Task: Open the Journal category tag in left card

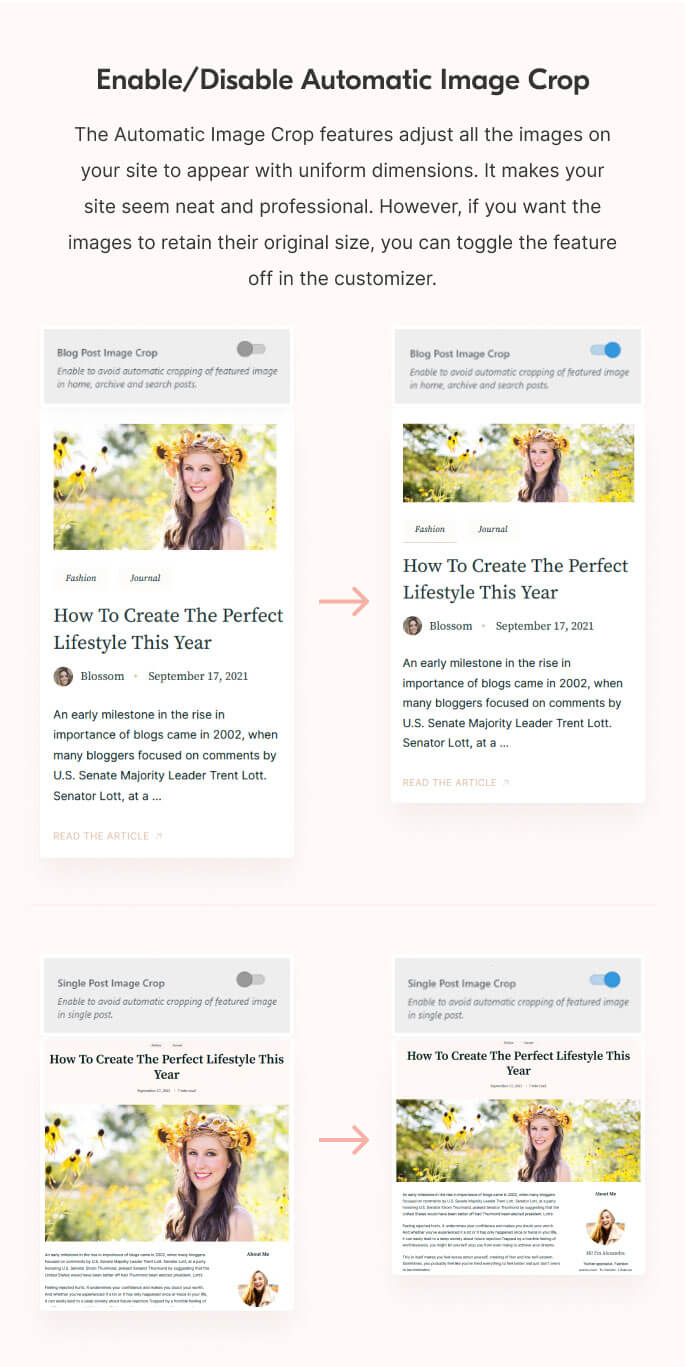Action: [145, 578]
